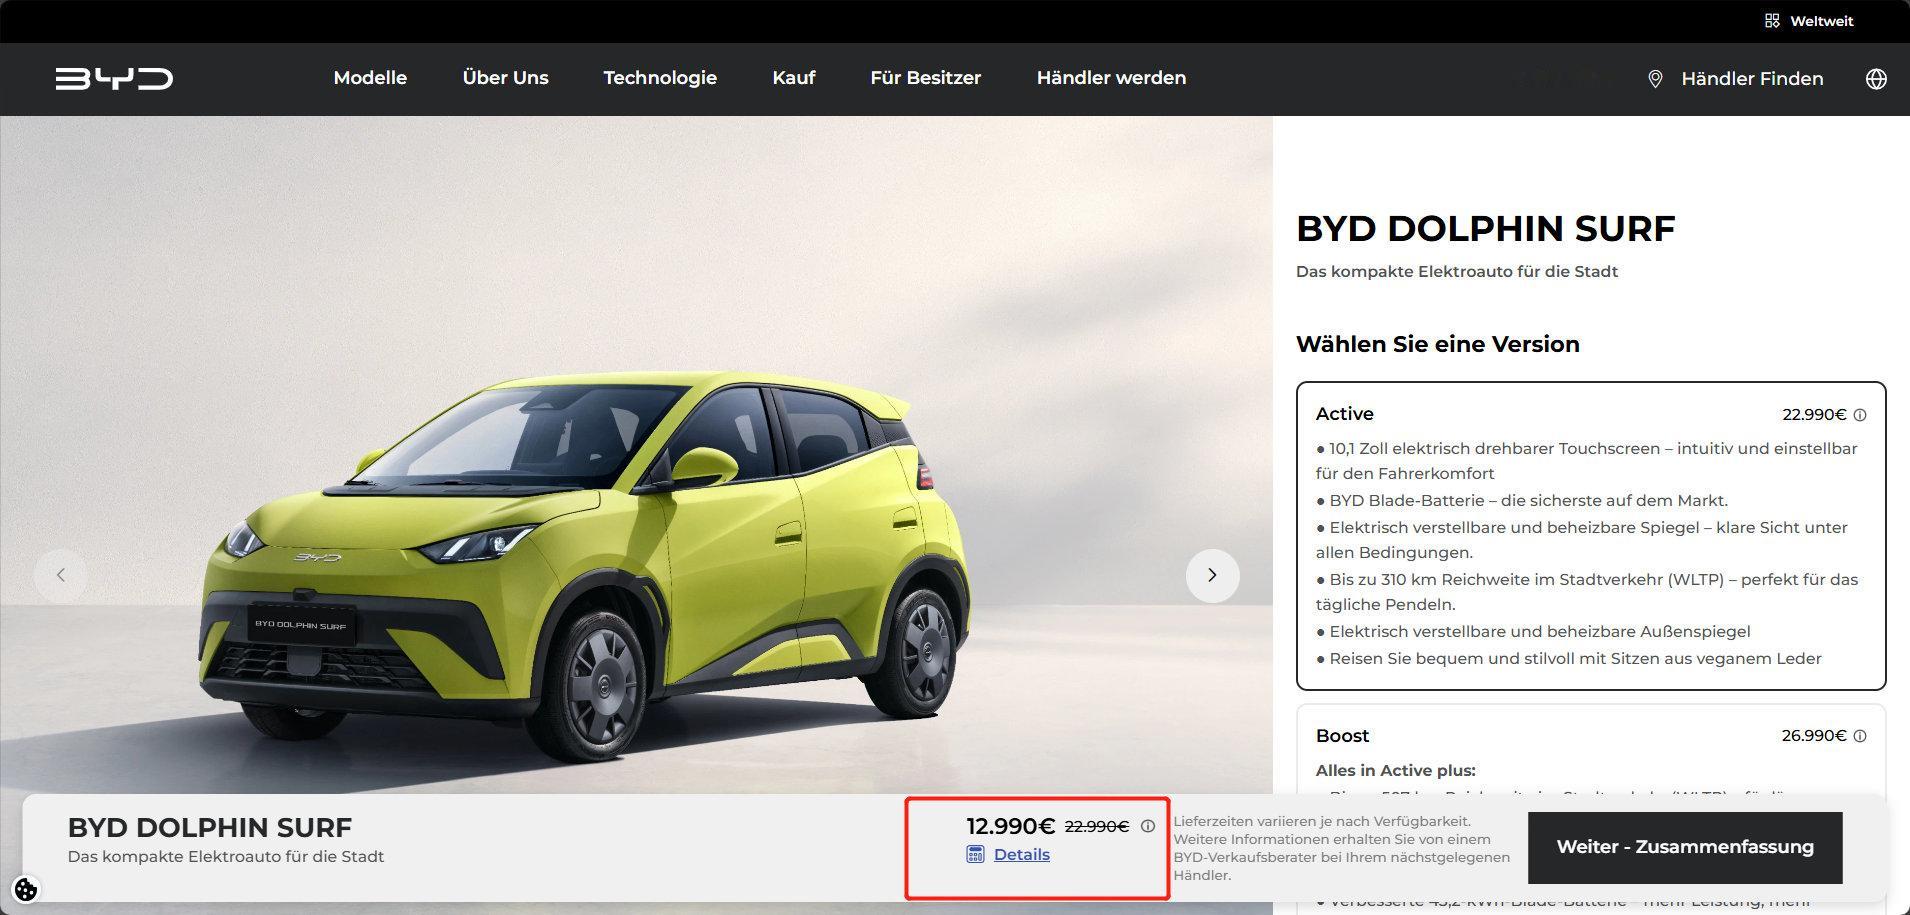
Task: Click the Händler Finden link
Action: [x=1752, y=79]
